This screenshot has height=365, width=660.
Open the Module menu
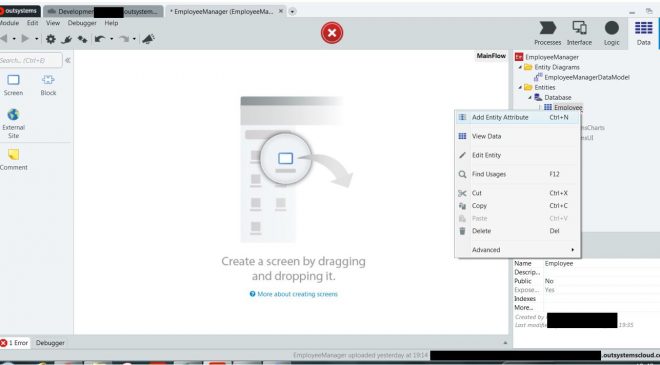click(9, 23)
